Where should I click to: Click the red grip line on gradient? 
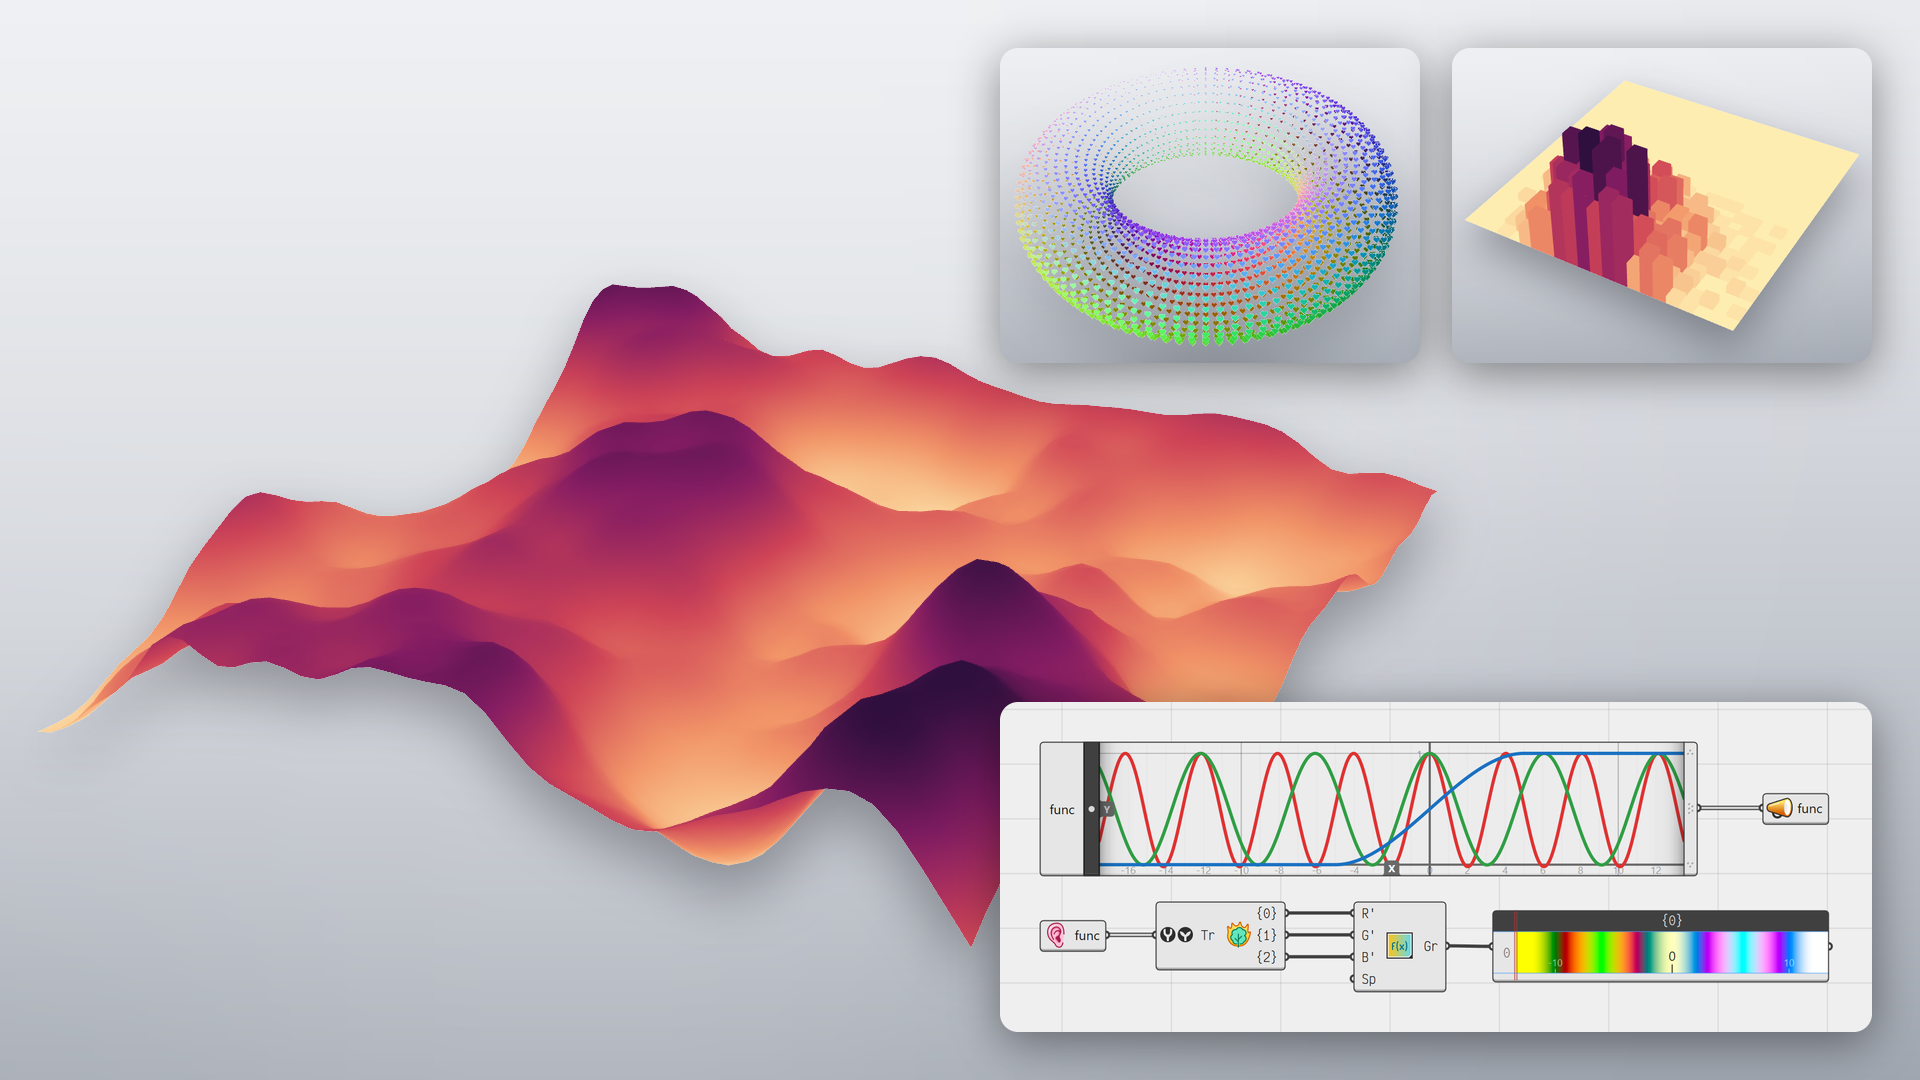pos(1515,947)
